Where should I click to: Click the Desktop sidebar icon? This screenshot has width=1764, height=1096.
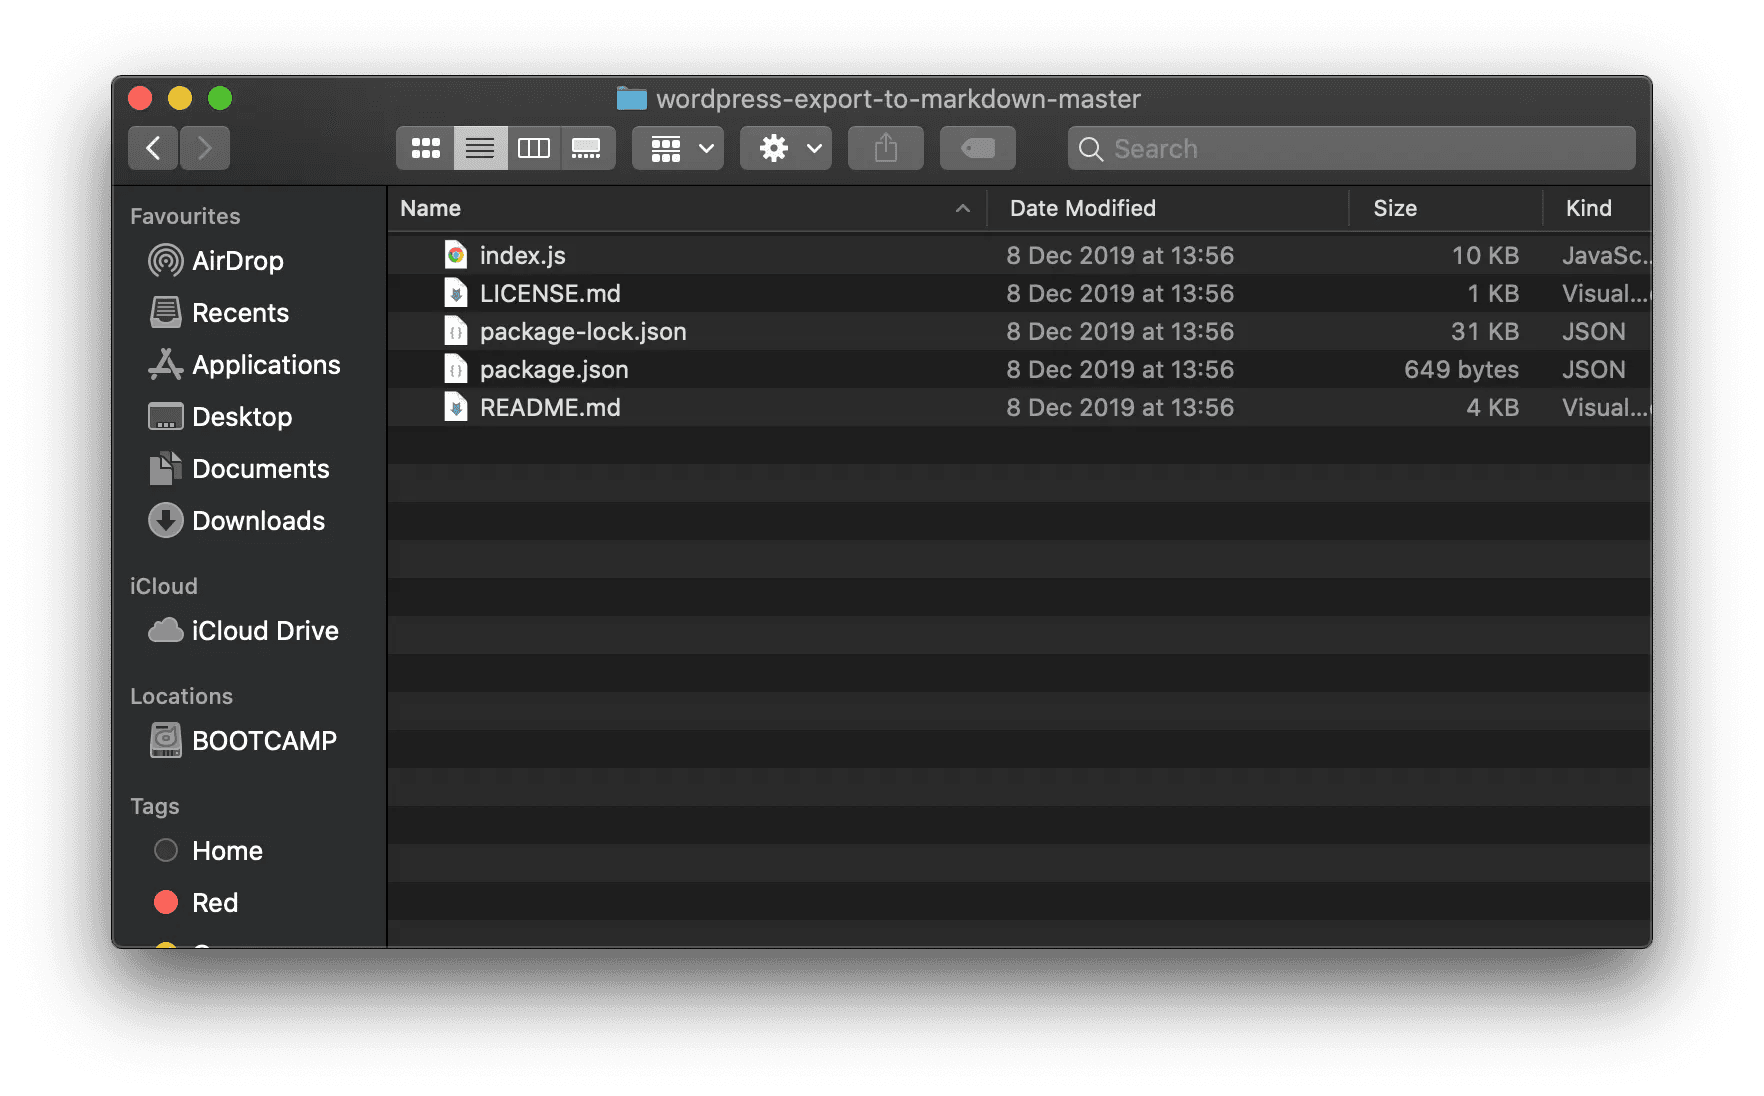pos(166,417)
